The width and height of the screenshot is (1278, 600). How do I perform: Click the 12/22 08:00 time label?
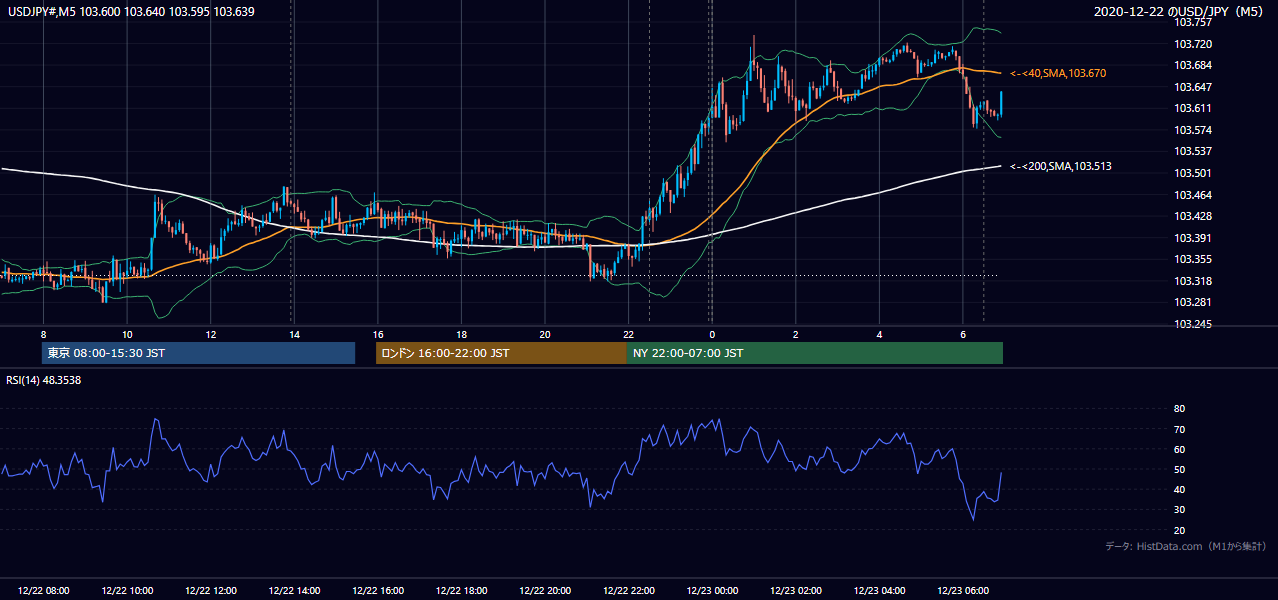tap(44, 591)
